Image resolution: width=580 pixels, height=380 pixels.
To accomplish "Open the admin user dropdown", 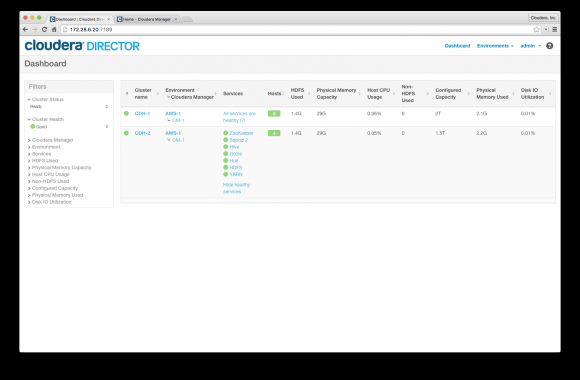I will [530, 46].
